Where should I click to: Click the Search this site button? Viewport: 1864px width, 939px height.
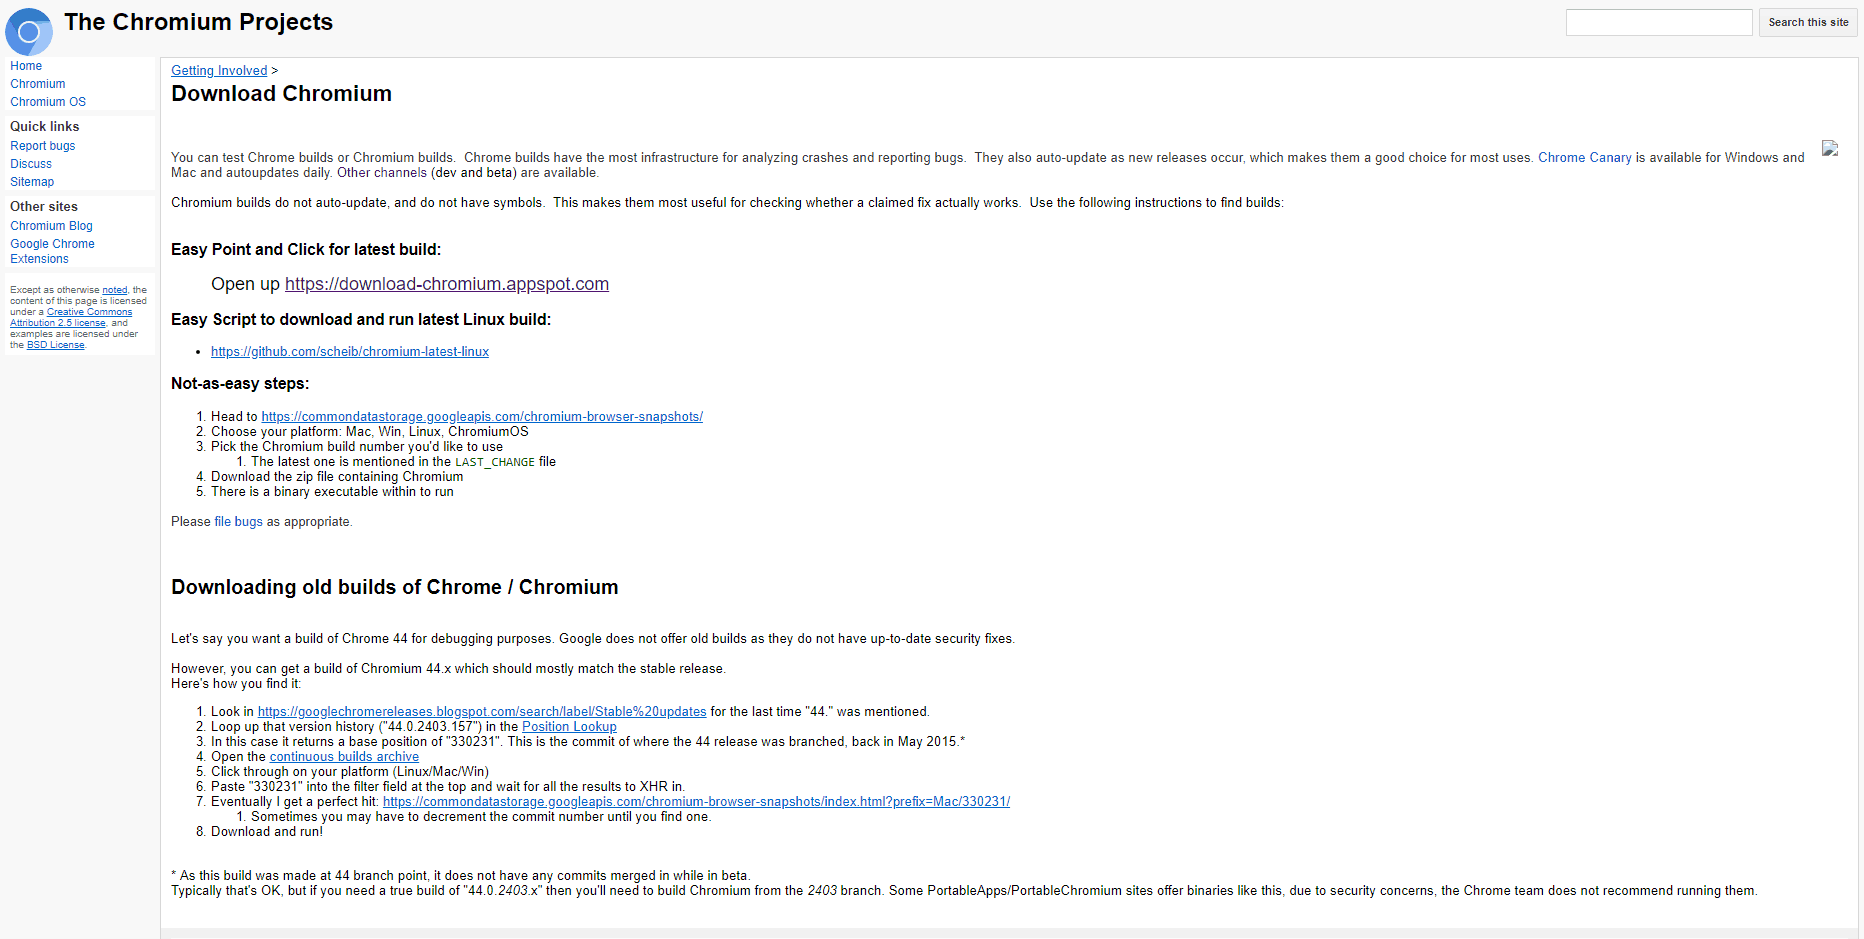pyautogui.click(x=1808, y=22)
